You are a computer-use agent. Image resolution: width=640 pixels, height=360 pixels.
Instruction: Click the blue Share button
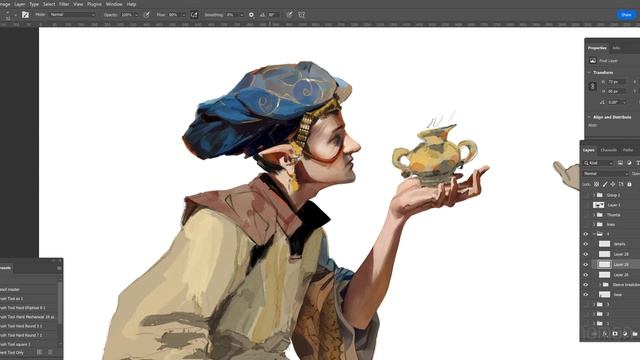[626, 15]
